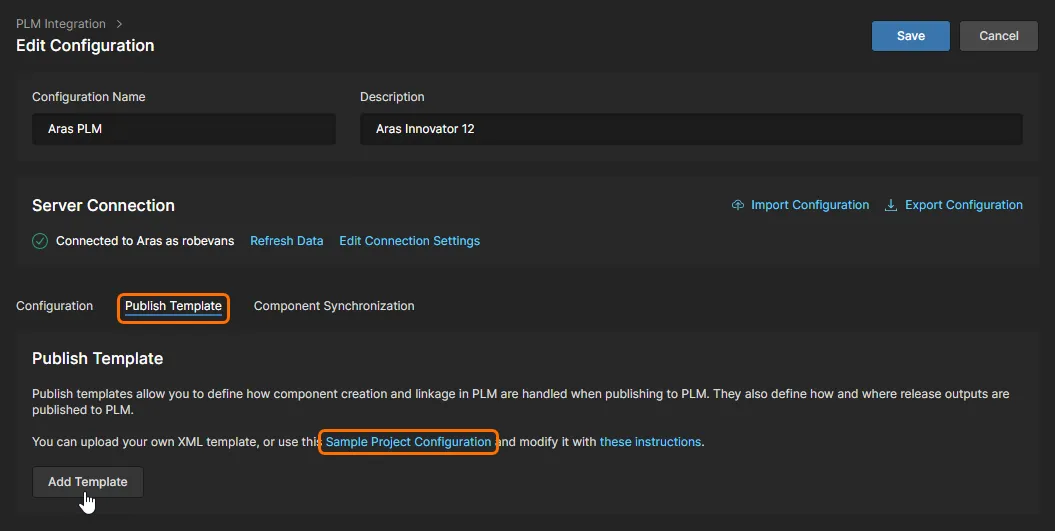Click the green connected status checkmark icon

click(x=40, y=241)
